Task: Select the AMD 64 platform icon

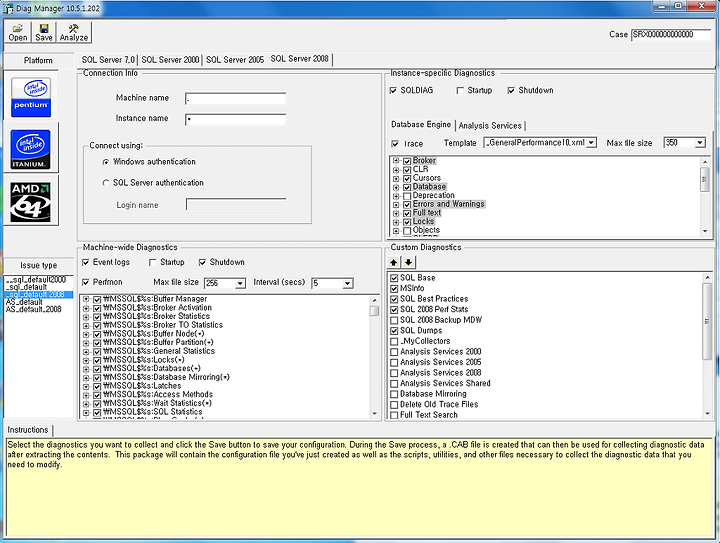Action: click(x=31, y=202)
